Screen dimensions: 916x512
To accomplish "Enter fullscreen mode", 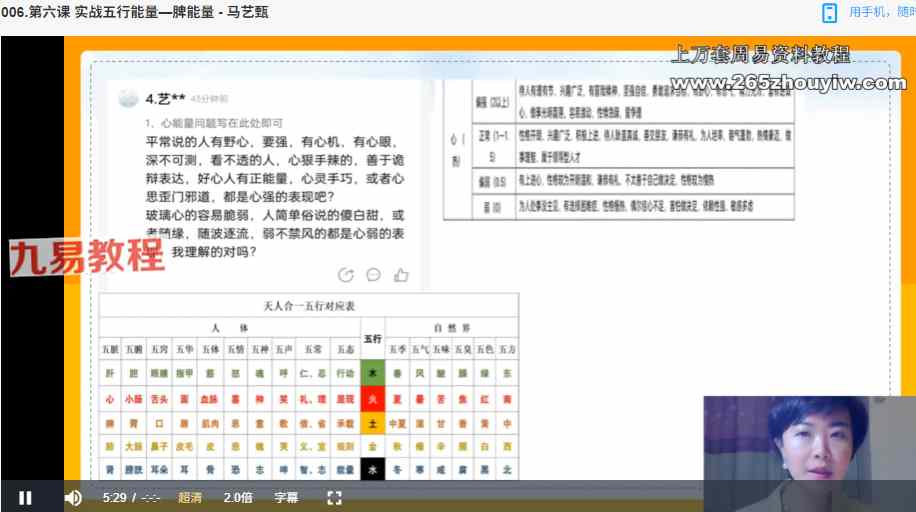I will [335, 497].
